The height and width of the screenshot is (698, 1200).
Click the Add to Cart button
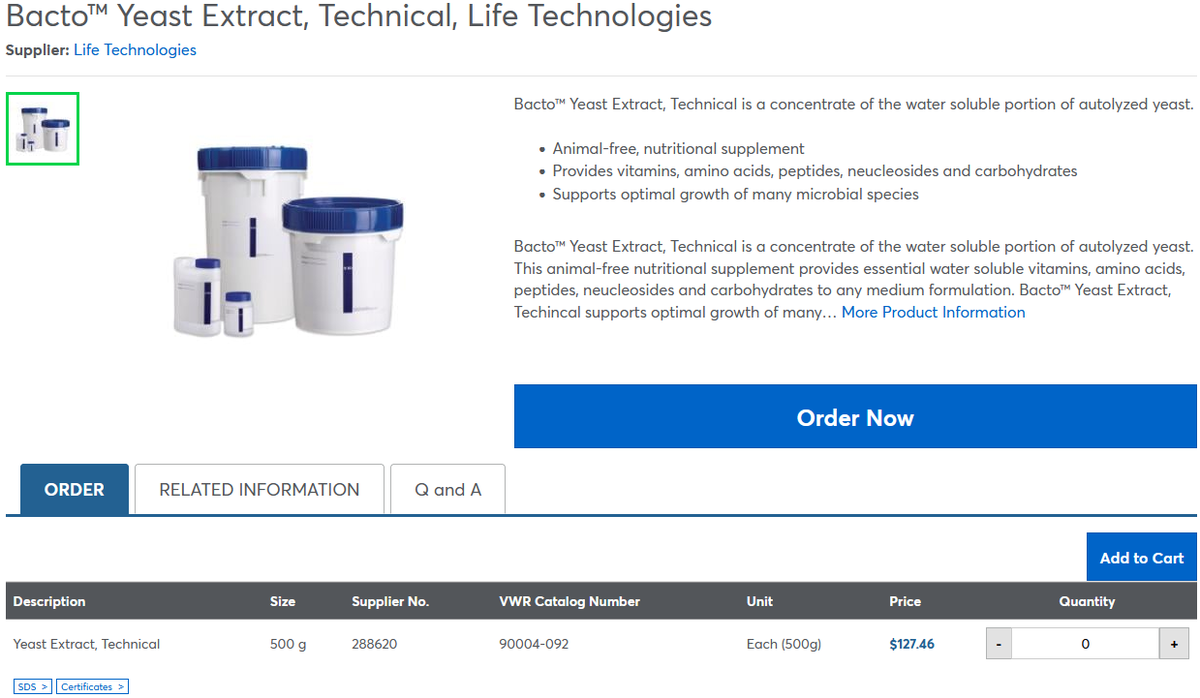point(1142,557)
